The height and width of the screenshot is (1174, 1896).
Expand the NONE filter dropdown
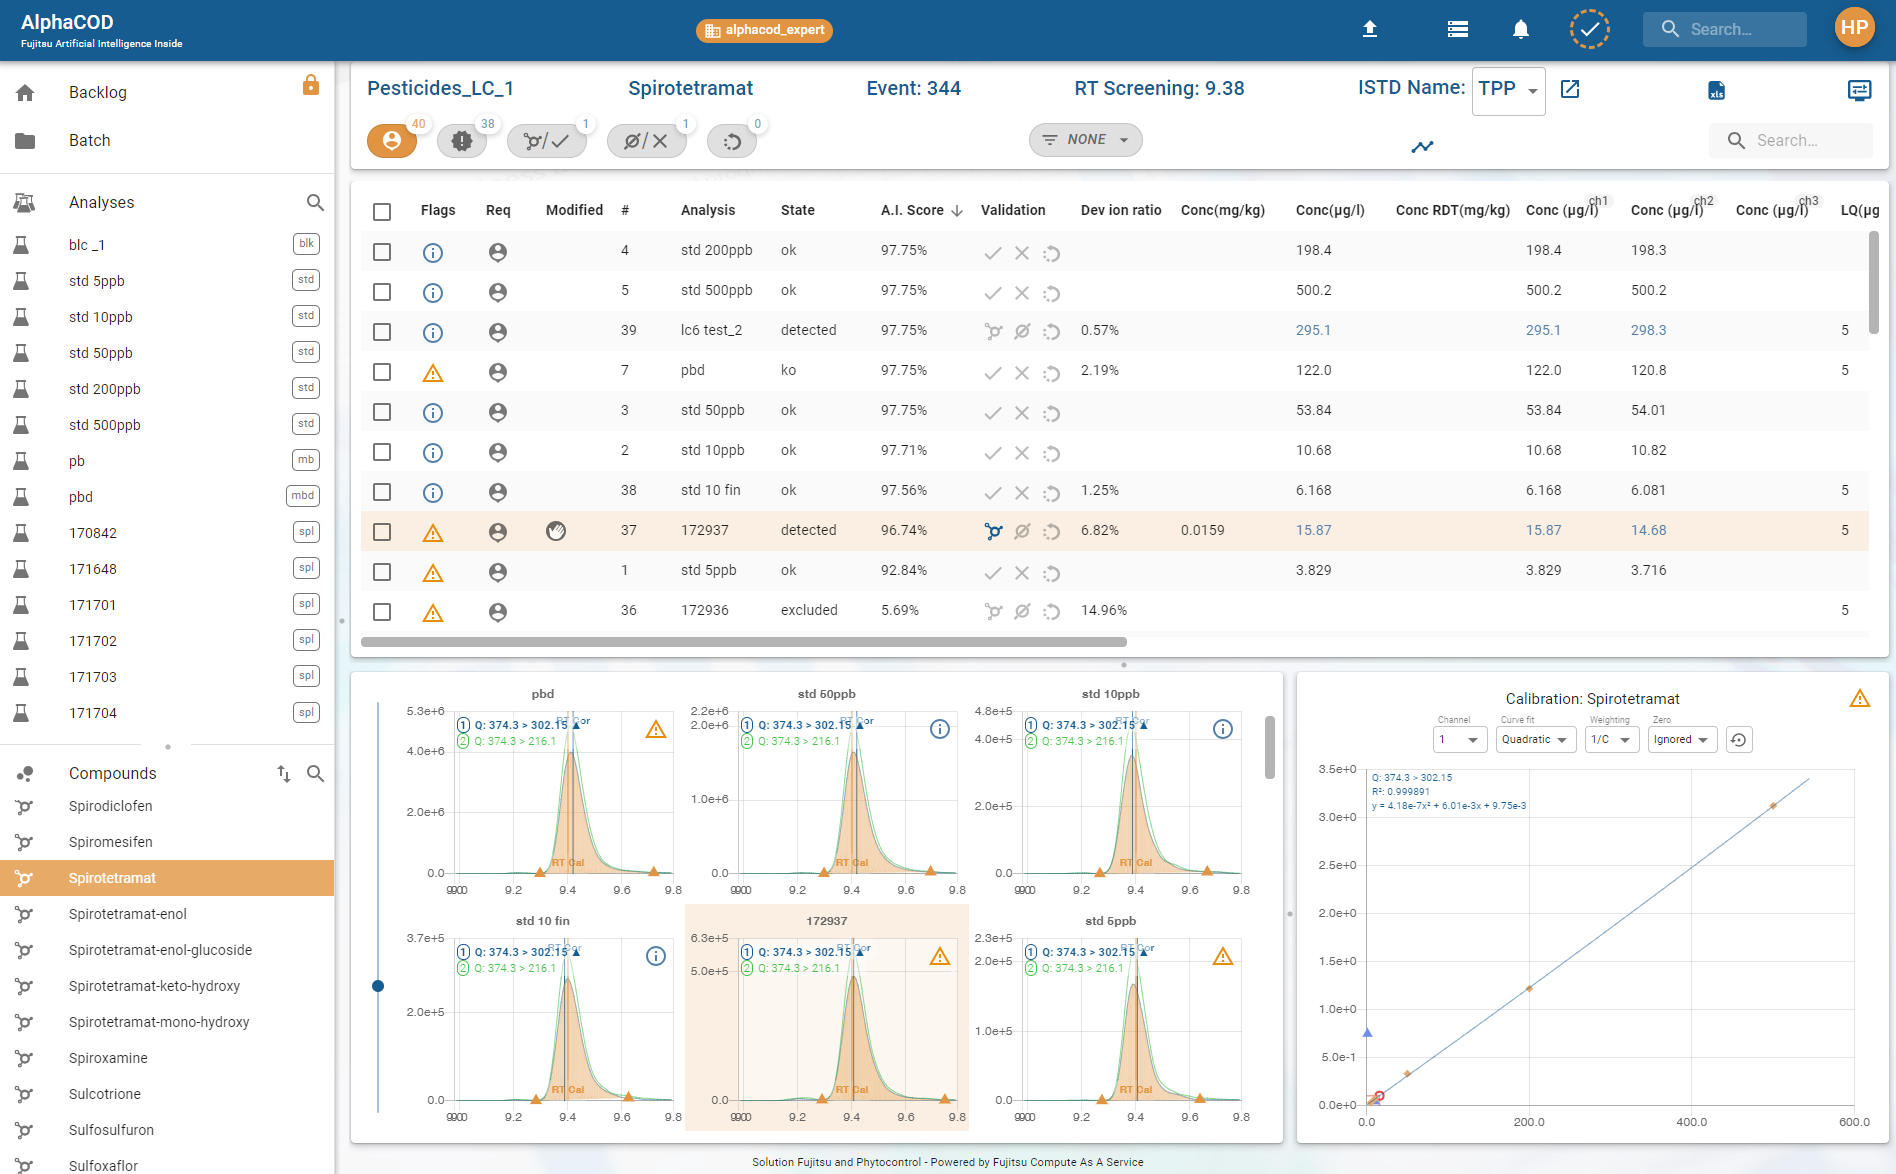(x=1085, y=140)
